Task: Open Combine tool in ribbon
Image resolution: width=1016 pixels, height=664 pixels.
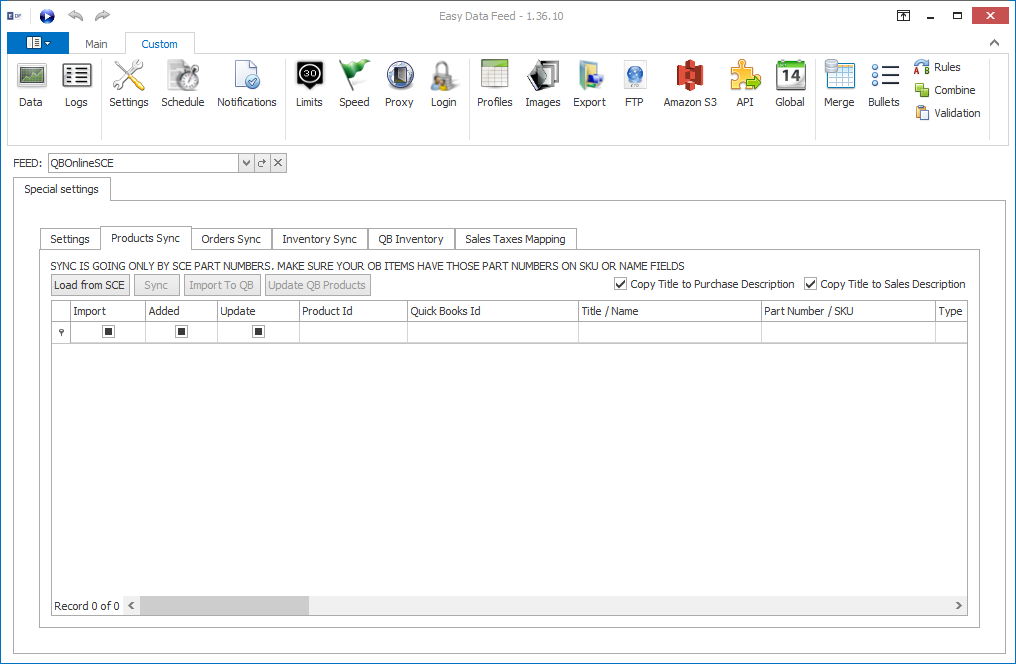Action: pyautogui.click(x=945, y=90)
